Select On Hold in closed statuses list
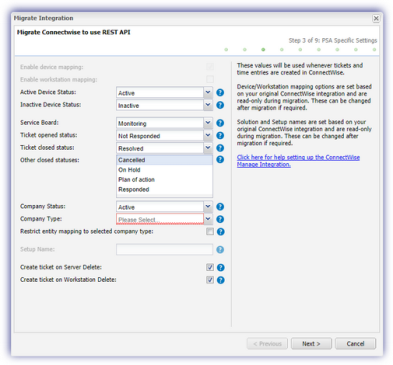This screenshot has width=393, height=365. pos(164,170)
